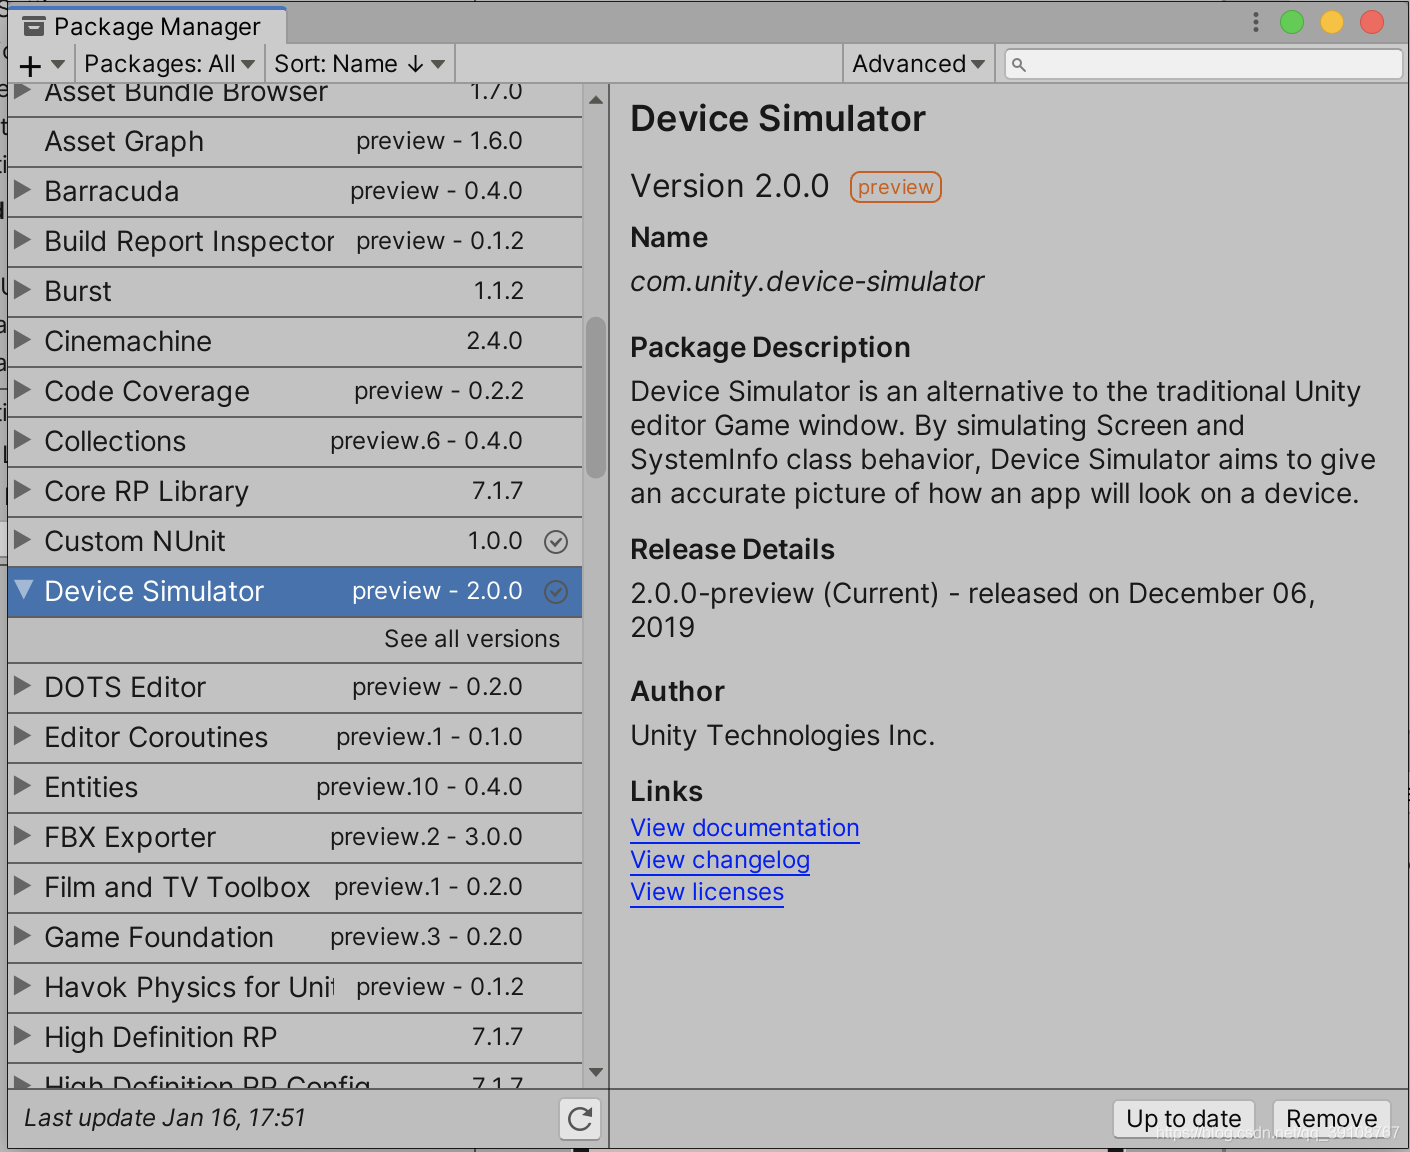
Task: Select the Custom NUnit package name
Action: coord(135,541)
